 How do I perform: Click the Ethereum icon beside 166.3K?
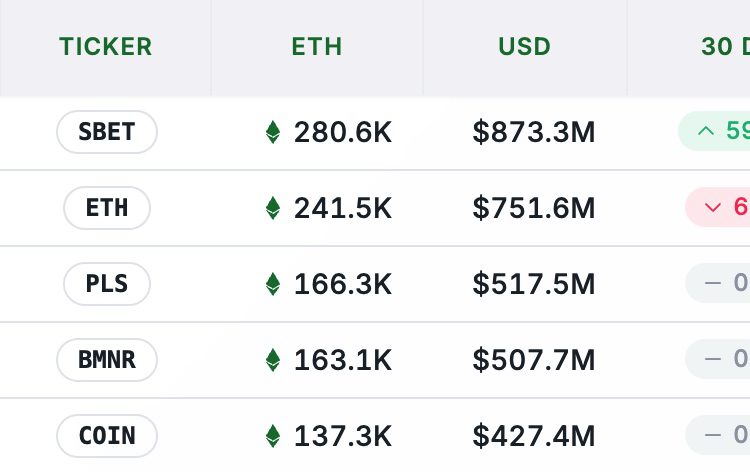click(272, 284)
